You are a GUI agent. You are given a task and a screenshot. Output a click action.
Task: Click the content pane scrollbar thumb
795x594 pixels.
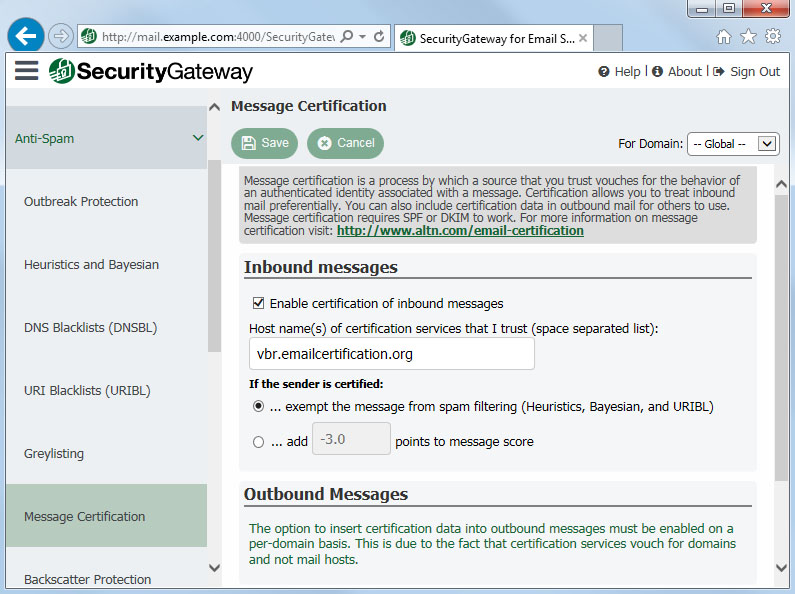[x=781, y=338]
